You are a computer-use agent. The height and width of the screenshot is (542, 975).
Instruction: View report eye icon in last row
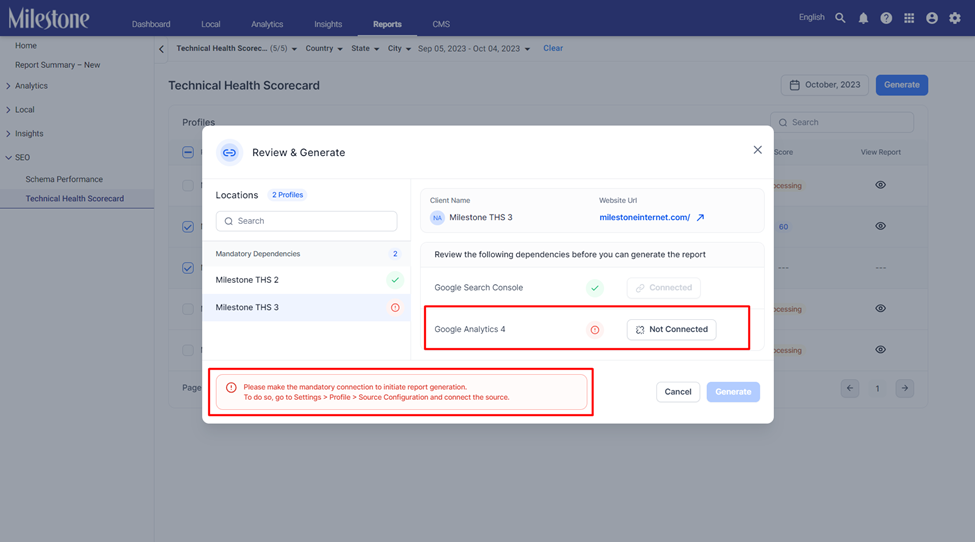click(880, 349)
